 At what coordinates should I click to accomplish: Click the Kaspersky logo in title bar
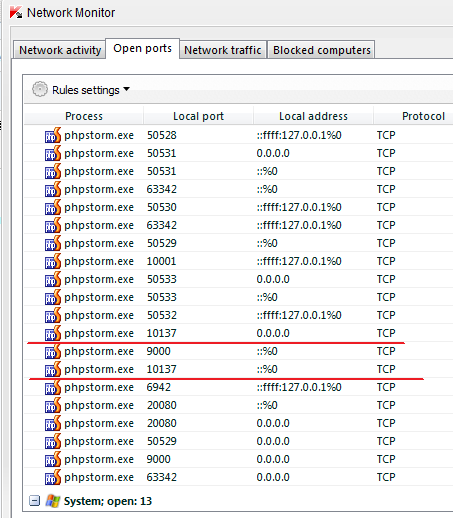(16, 12)
